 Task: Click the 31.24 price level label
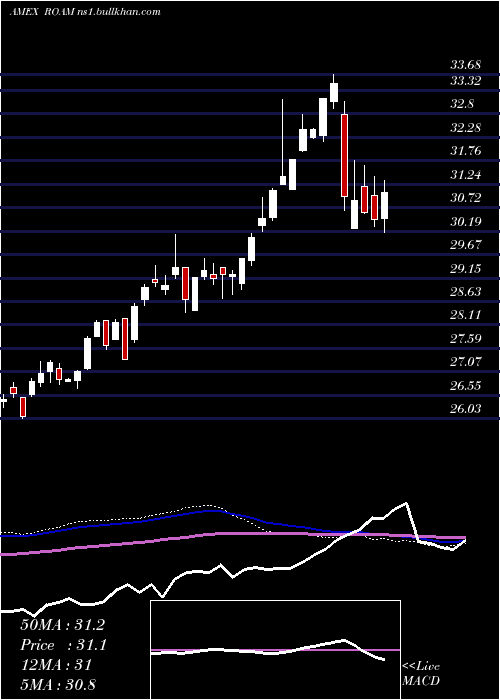click(466, 175)
